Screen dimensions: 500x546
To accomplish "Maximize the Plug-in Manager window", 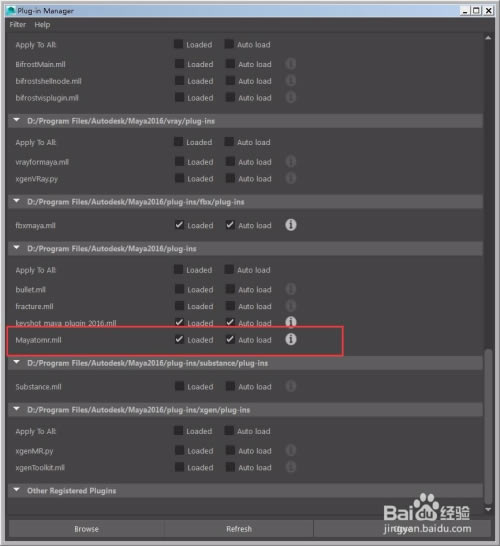I will [x=476, y=11].
